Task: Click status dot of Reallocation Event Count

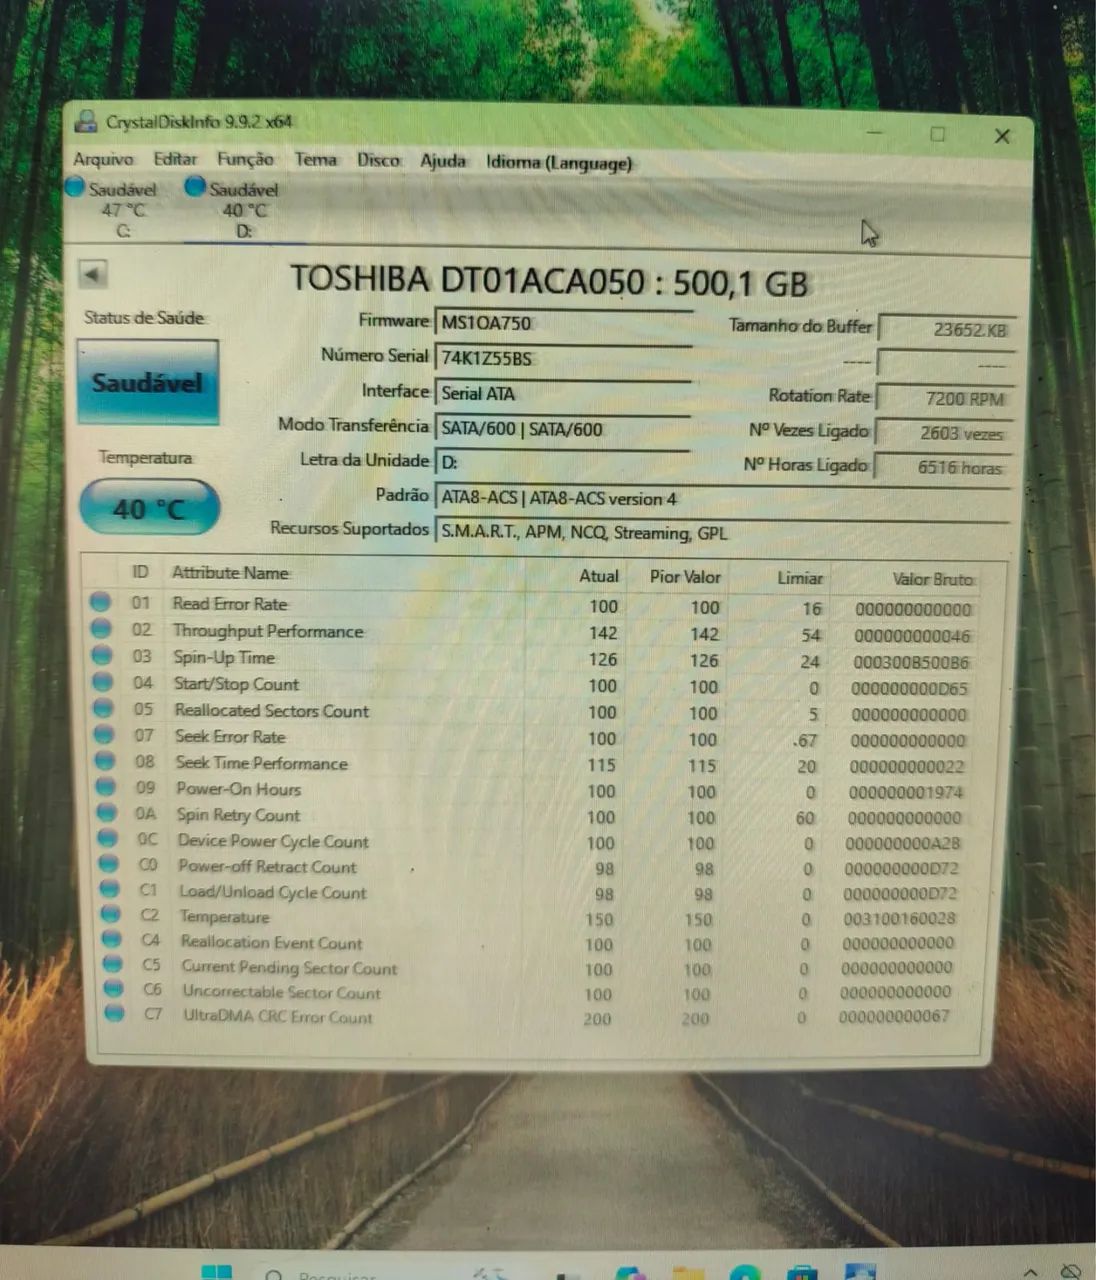Action: 113,939
